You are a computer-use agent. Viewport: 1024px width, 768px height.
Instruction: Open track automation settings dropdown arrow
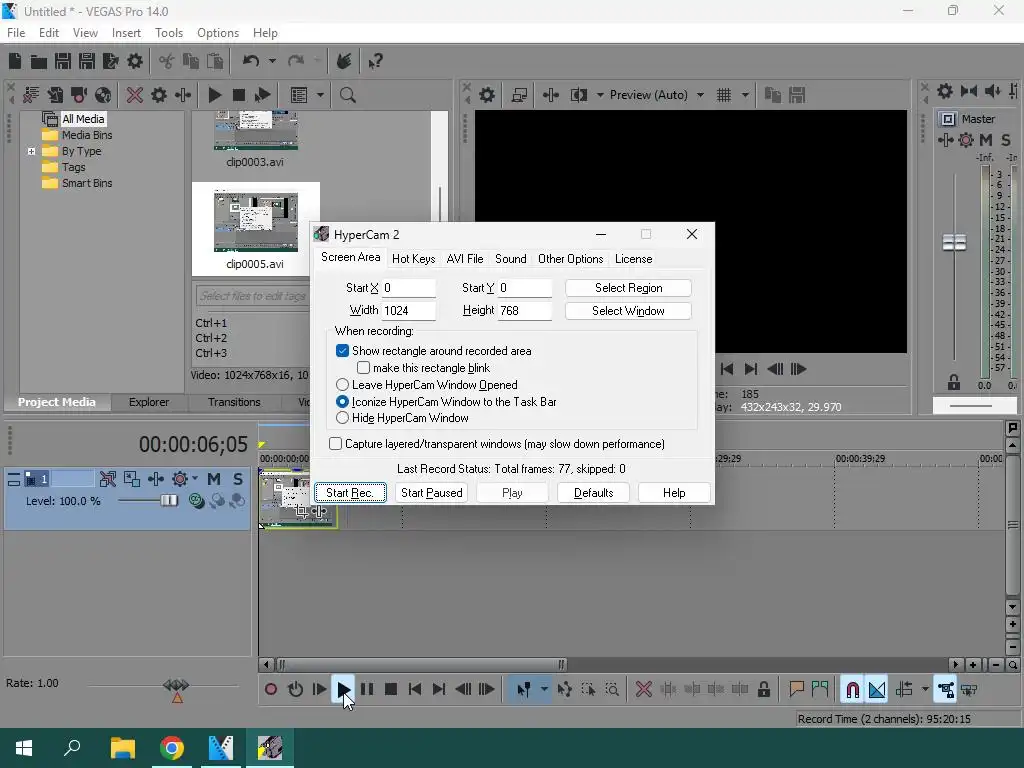[x=195, y=479]
